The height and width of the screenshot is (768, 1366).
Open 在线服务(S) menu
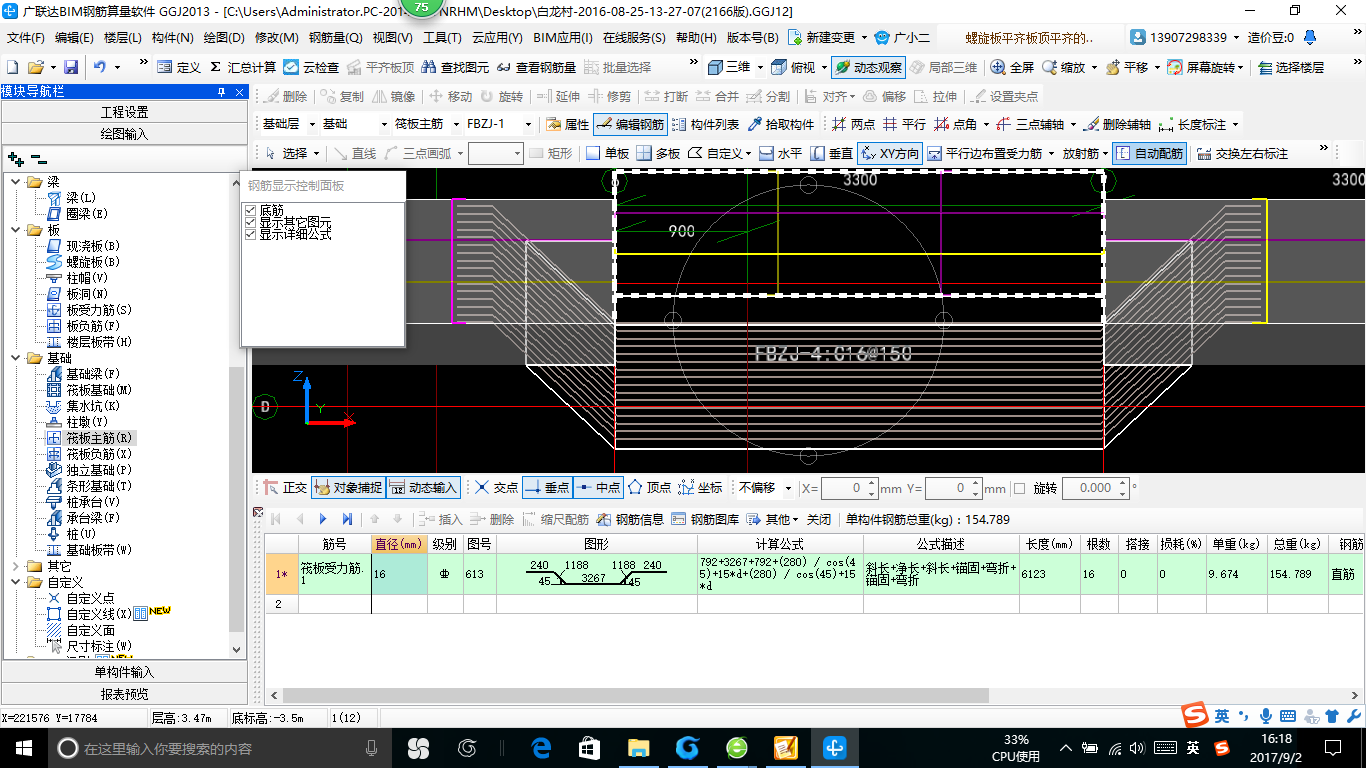pyautogui.click(x=634, y=37)
